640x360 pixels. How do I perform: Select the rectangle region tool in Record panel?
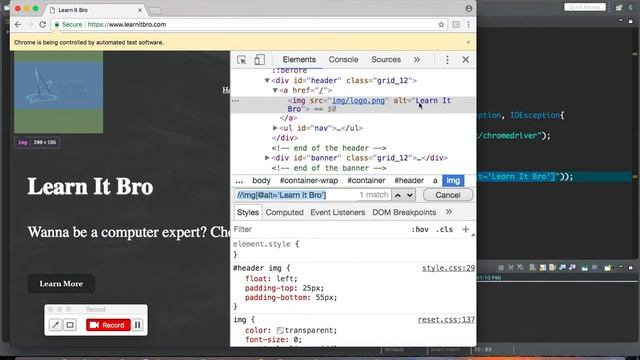pyautogui.click(x=70, y=325)
